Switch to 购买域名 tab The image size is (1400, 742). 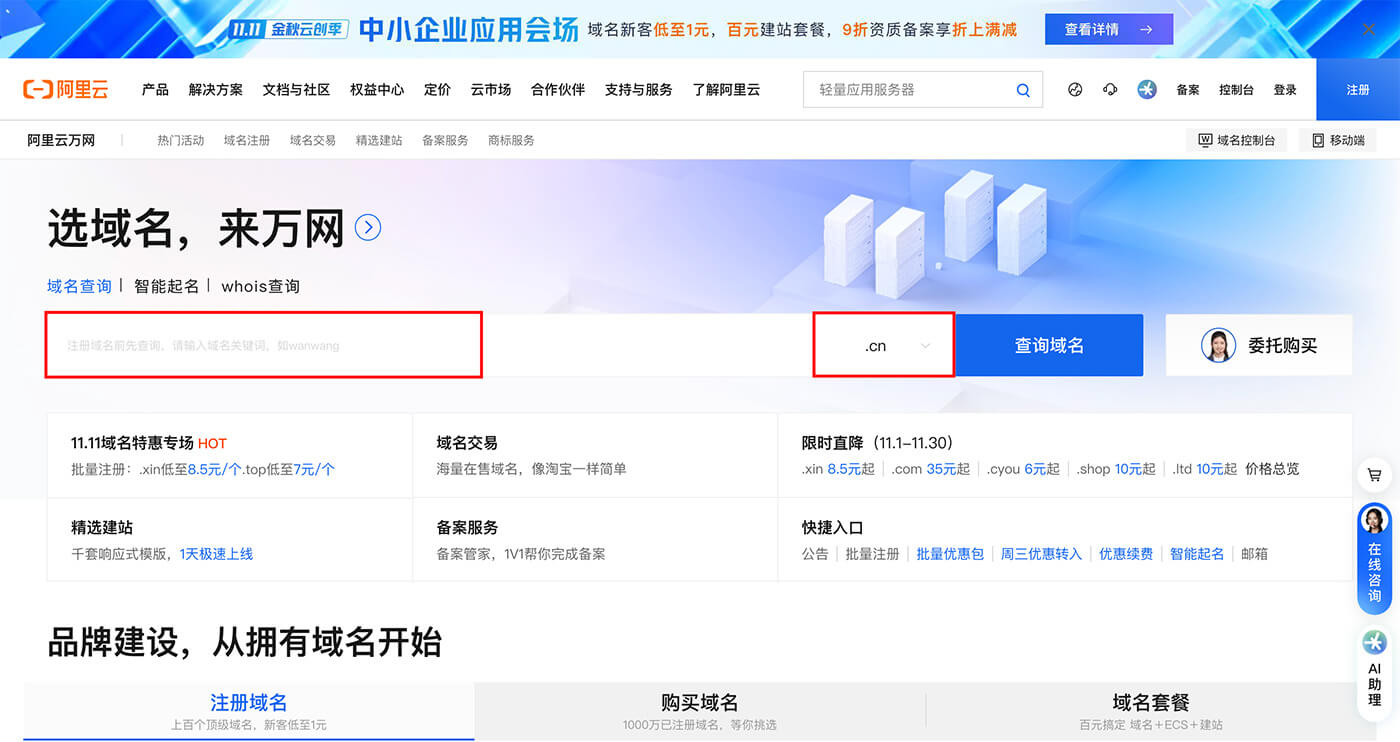(699, 711)
